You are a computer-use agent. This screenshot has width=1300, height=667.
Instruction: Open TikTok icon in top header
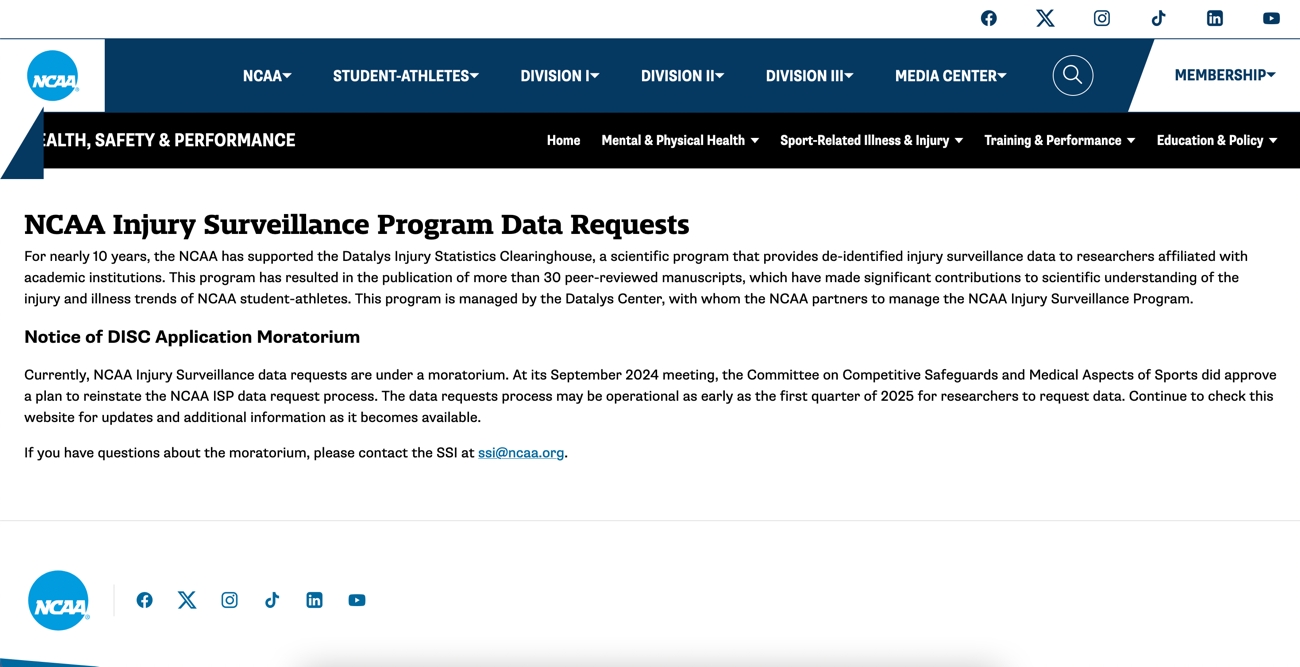(x=1158, y=18)
